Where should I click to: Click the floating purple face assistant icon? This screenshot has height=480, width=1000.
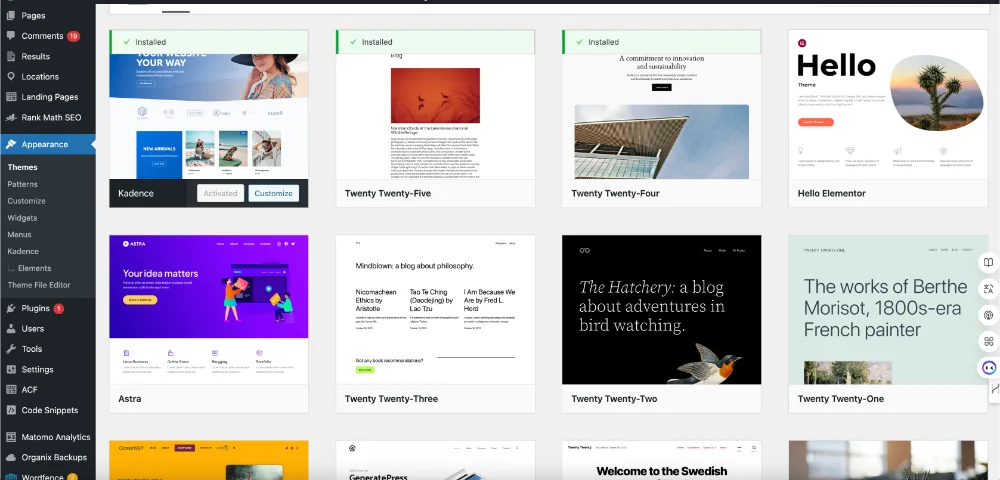click(989, 368)
